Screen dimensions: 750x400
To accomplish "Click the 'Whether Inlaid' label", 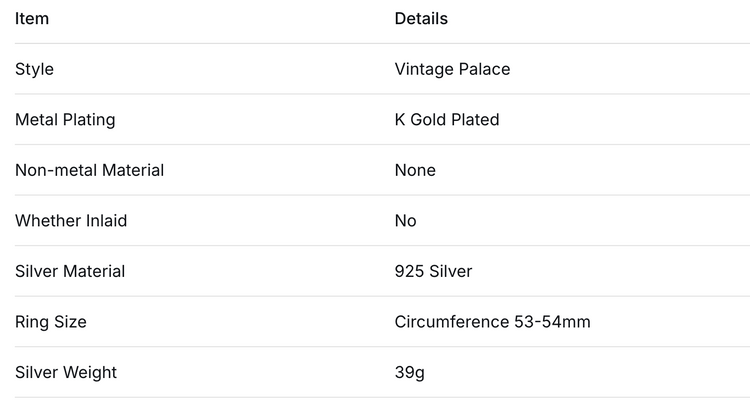I will pyautogui.click(x=71, y=221).
